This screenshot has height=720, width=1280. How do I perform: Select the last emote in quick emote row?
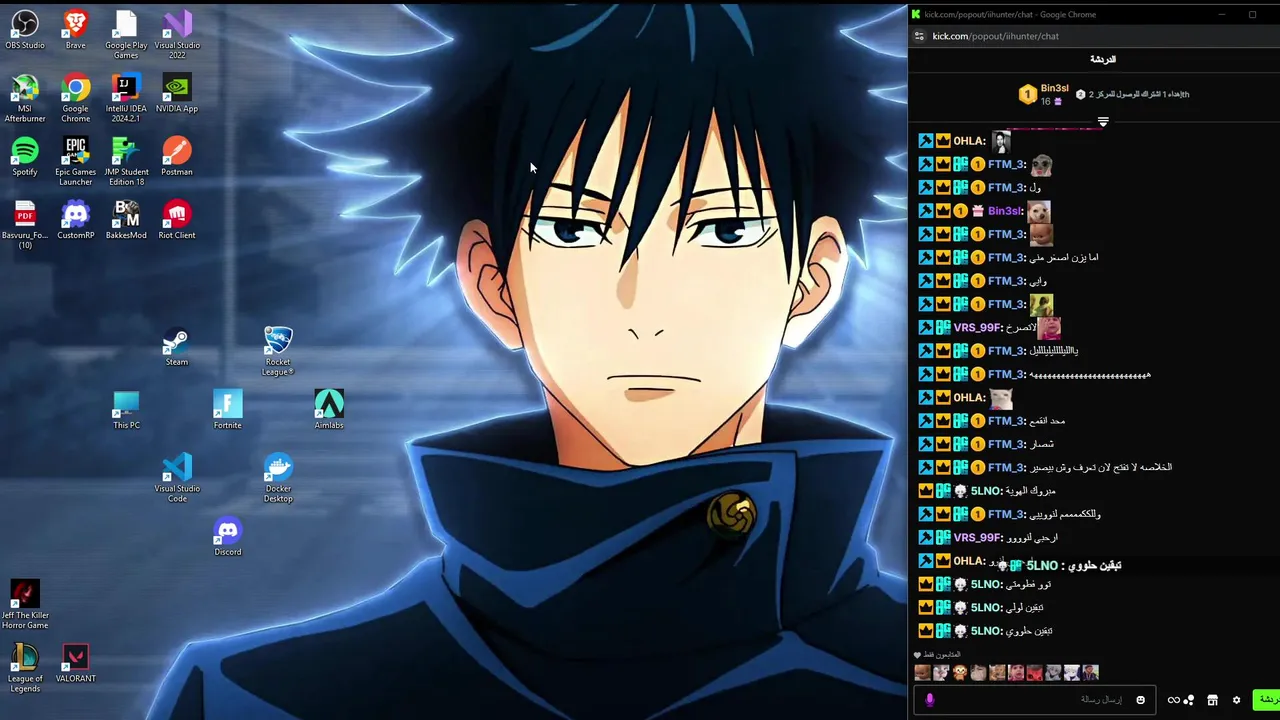pos(1090,673)
